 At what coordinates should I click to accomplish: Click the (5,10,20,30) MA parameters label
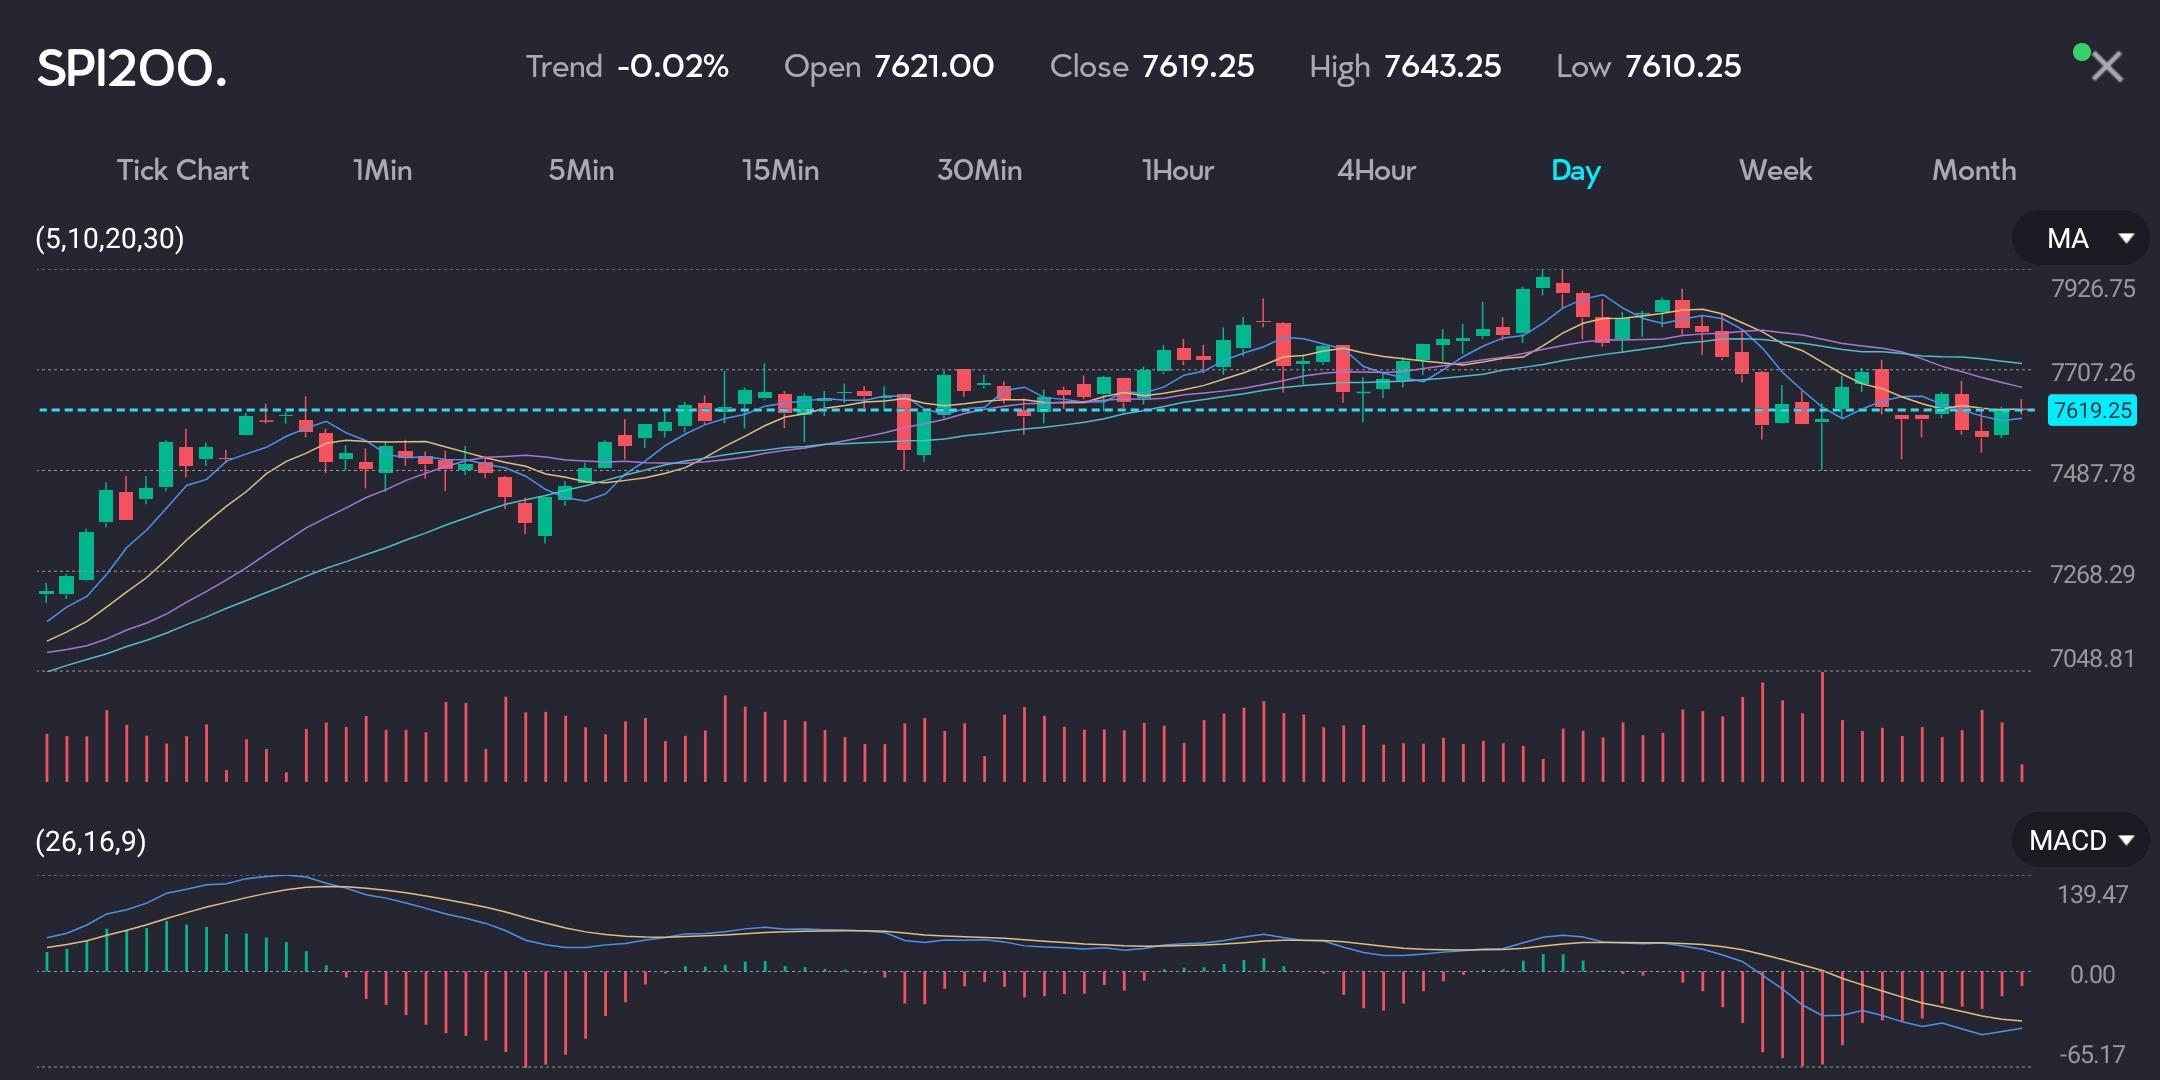pos(110,239)
